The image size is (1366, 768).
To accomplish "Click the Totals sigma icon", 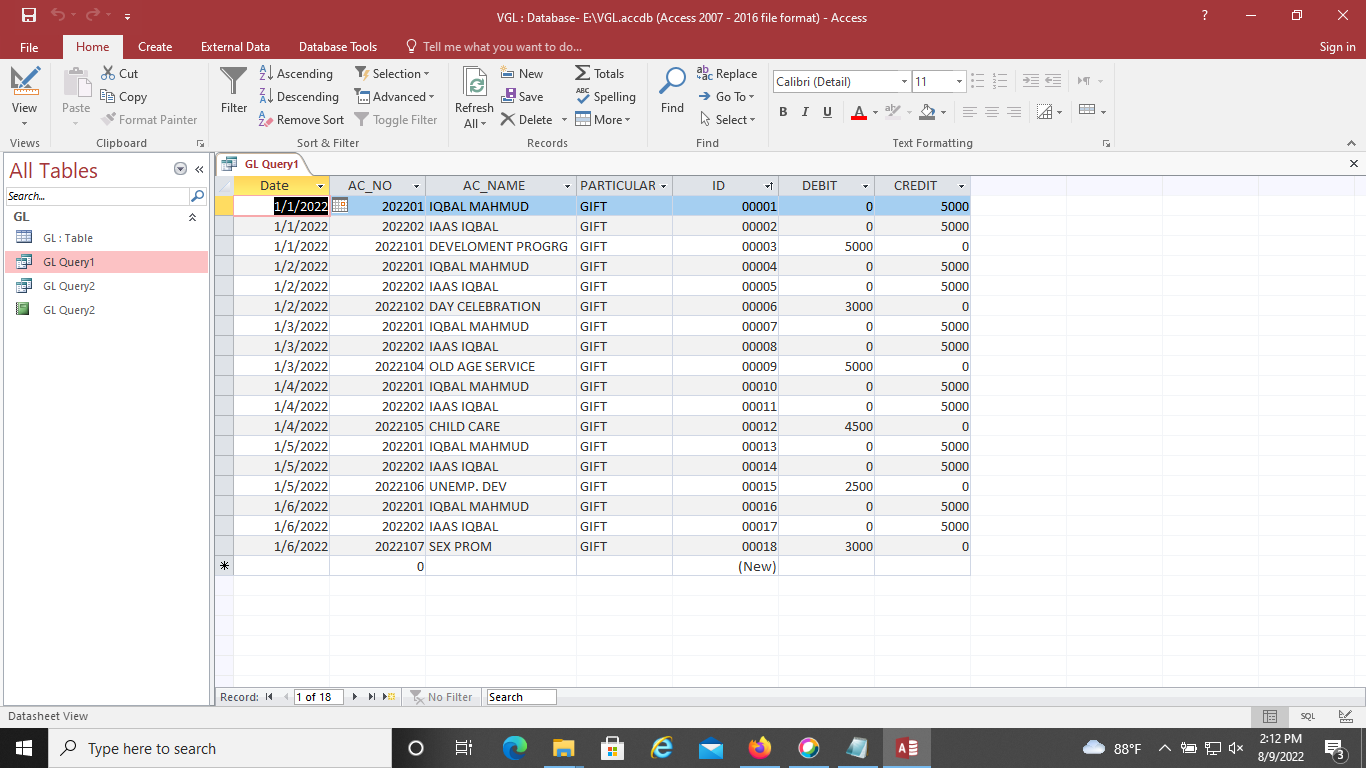I will [x=583, y=73].
